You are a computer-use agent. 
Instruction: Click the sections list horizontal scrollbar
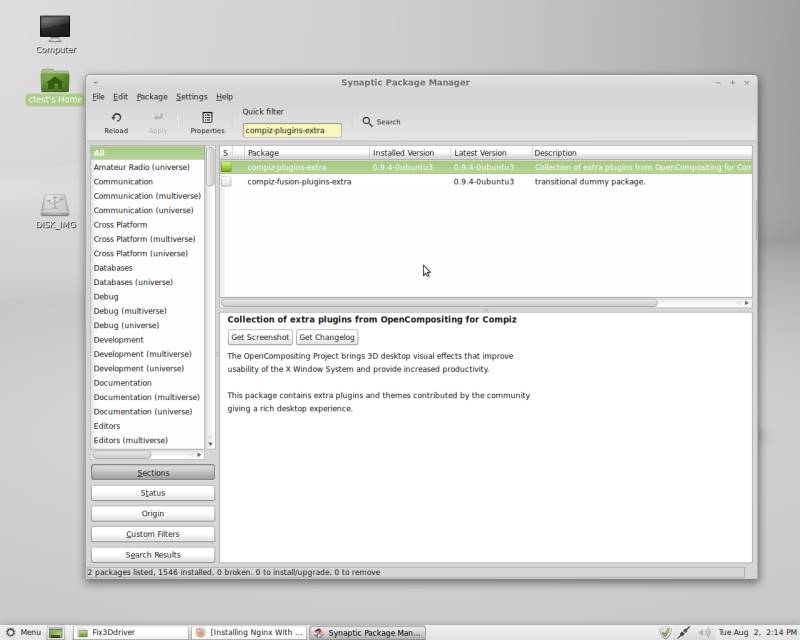click(121, 454)
